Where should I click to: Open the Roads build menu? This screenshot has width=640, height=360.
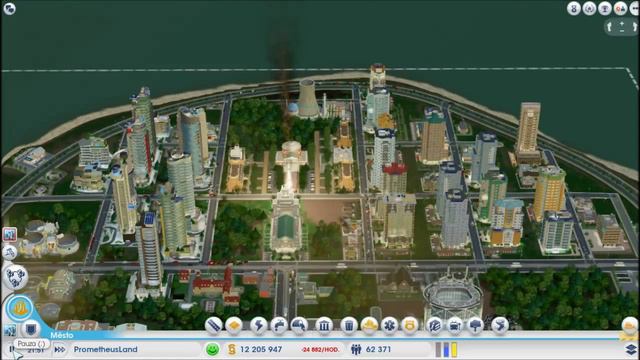213,325
